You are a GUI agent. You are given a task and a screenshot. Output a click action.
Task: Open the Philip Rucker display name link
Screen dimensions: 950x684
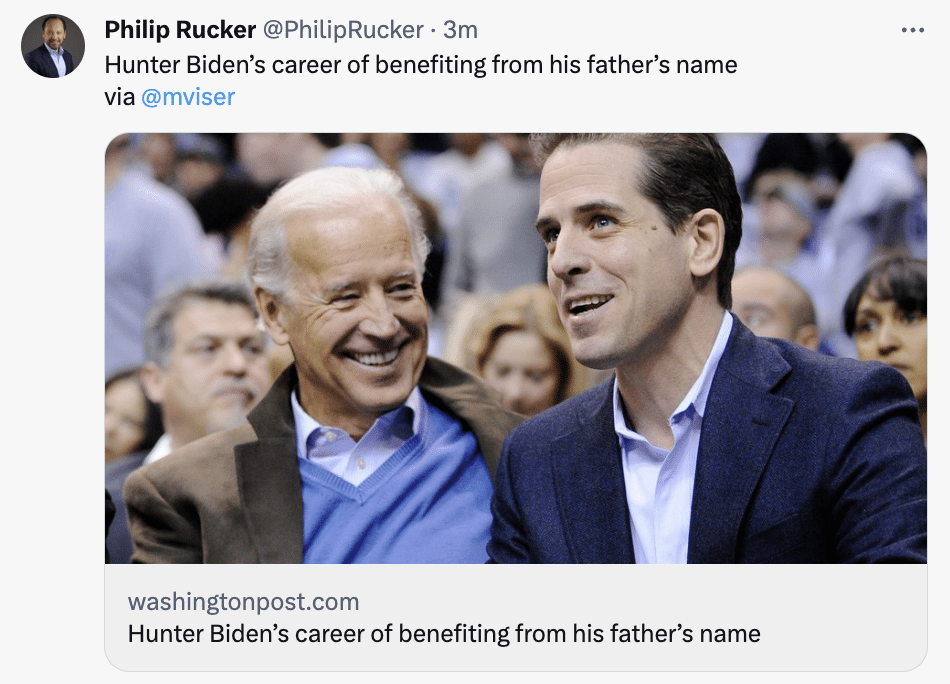[180, 31]
